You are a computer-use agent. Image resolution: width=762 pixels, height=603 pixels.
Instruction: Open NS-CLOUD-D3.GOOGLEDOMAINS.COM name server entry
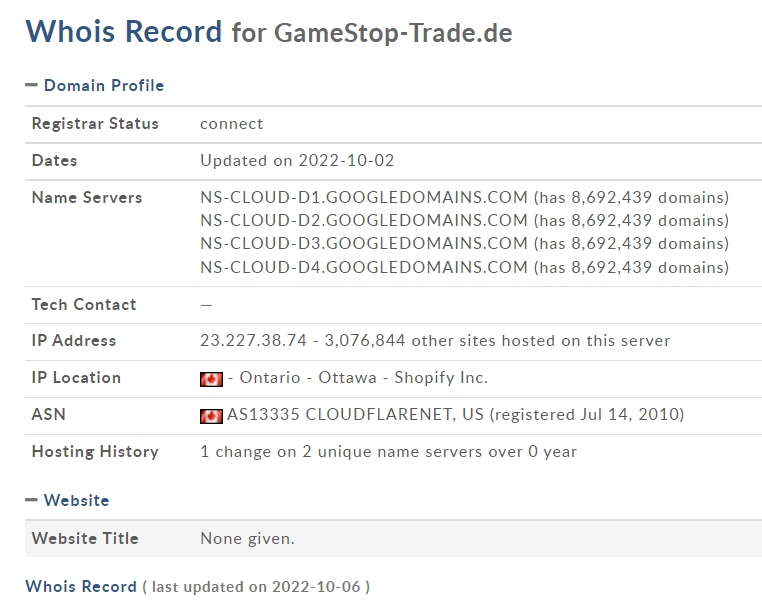click(x=364, y=243)
